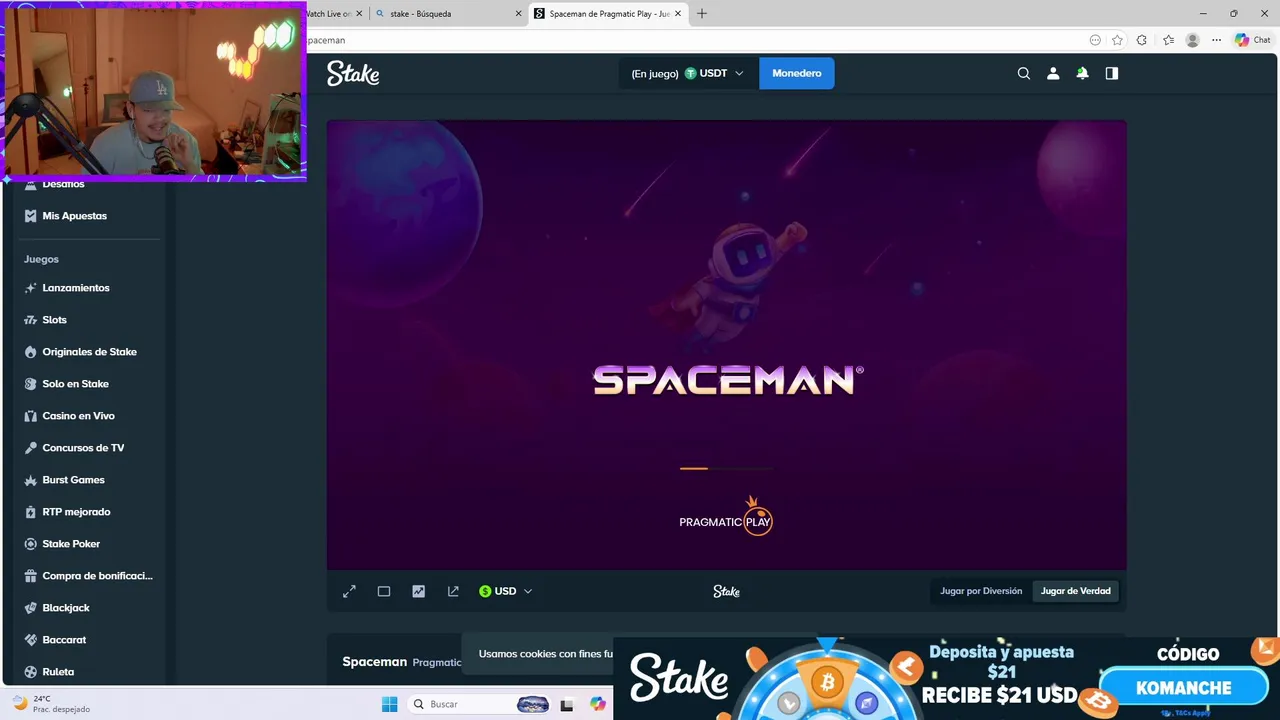Image resolution: width=1280 pixels, height=720 pixels.
Task: Click the Monedero wallet button
Action: pyautogui.click(x=797, y=73)
